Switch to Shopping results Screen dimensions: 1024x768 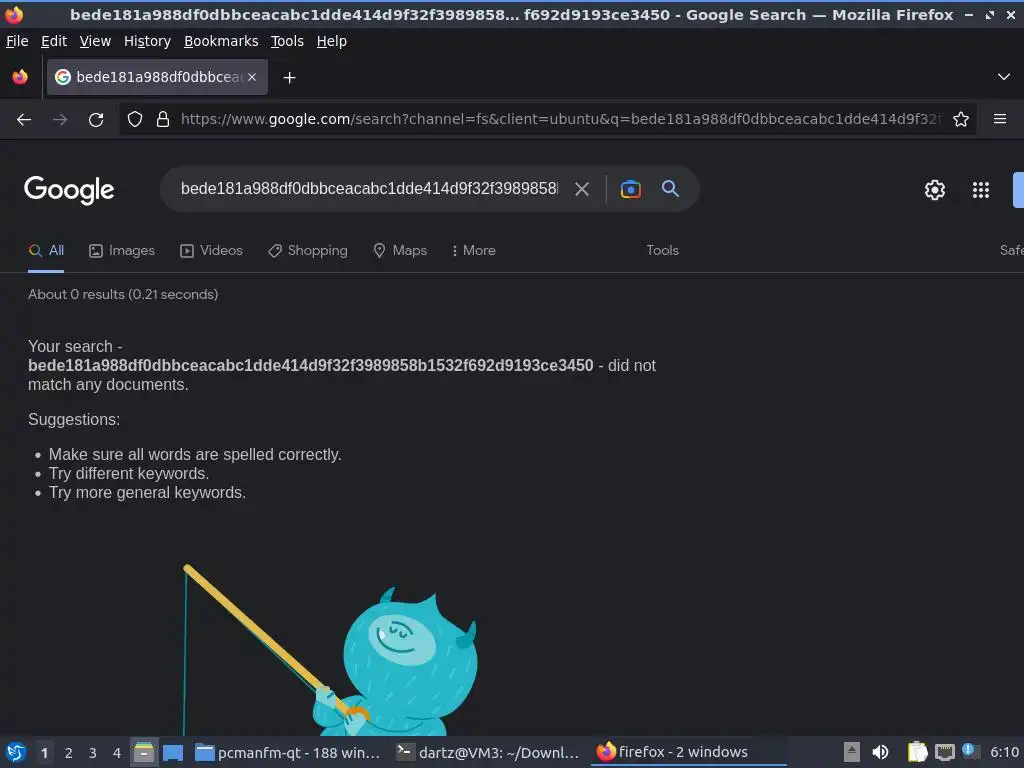click(308, 251)
